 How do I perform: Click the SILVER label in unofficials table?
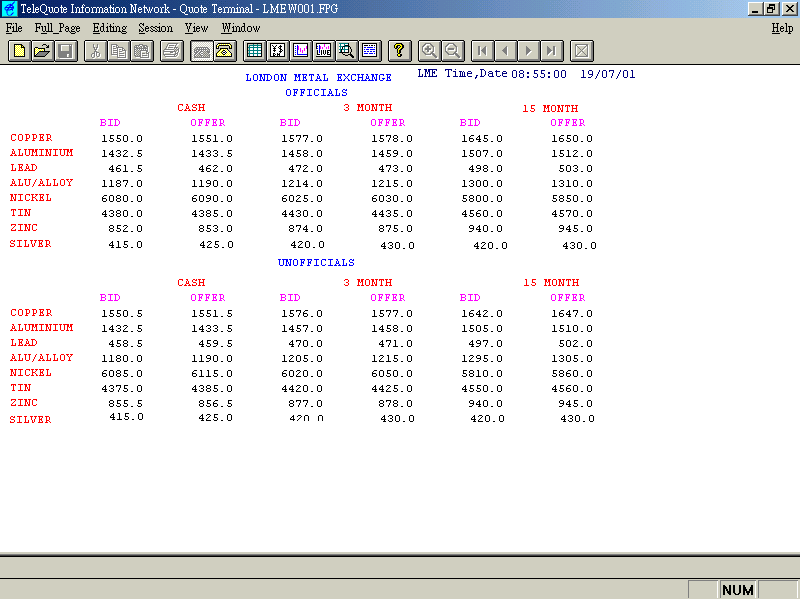tap(31, 419)
